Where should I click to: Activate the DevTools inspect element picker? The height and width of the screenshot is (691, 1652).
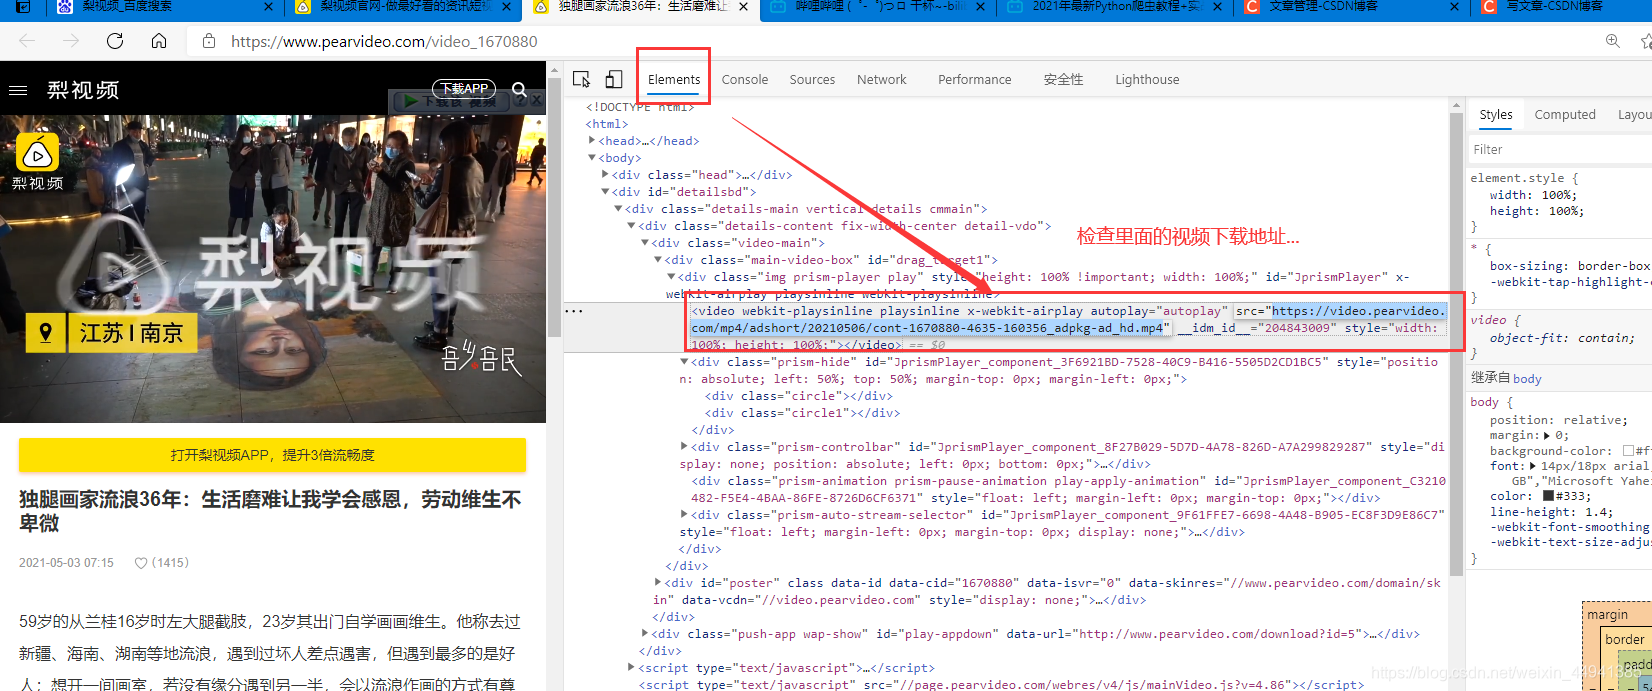(581, 79)
